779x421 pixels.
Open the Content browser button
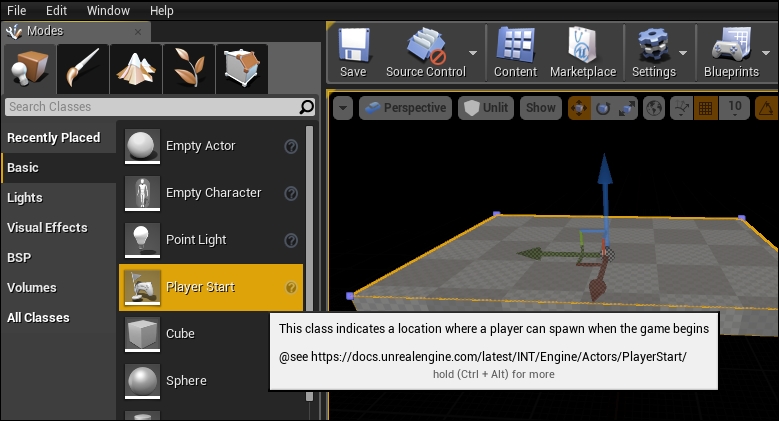[515, 53]
